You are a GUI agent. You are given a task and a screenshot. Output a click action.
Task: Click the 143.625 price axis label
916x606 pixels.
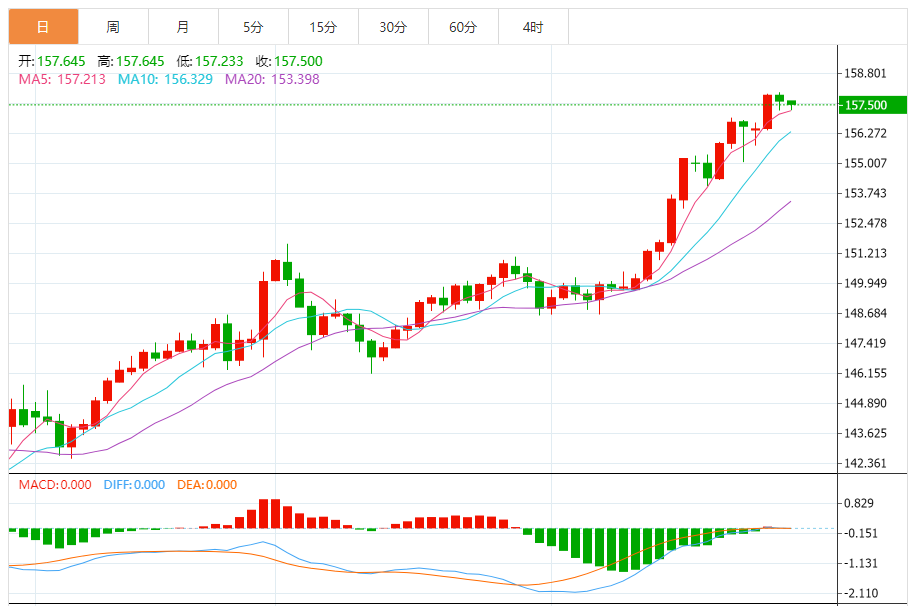(865, 433)
